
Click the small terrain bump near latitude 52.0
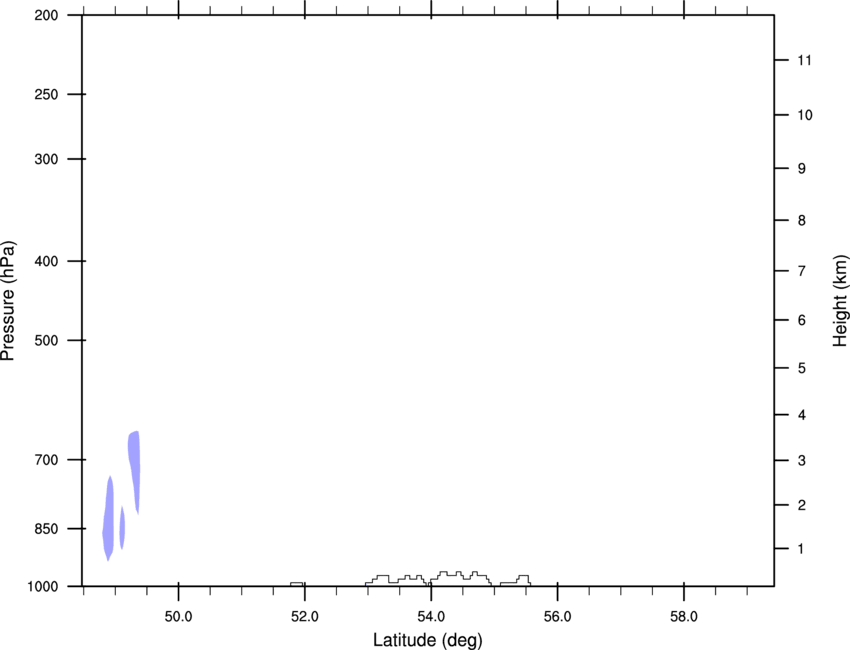(x=297, y=584)
